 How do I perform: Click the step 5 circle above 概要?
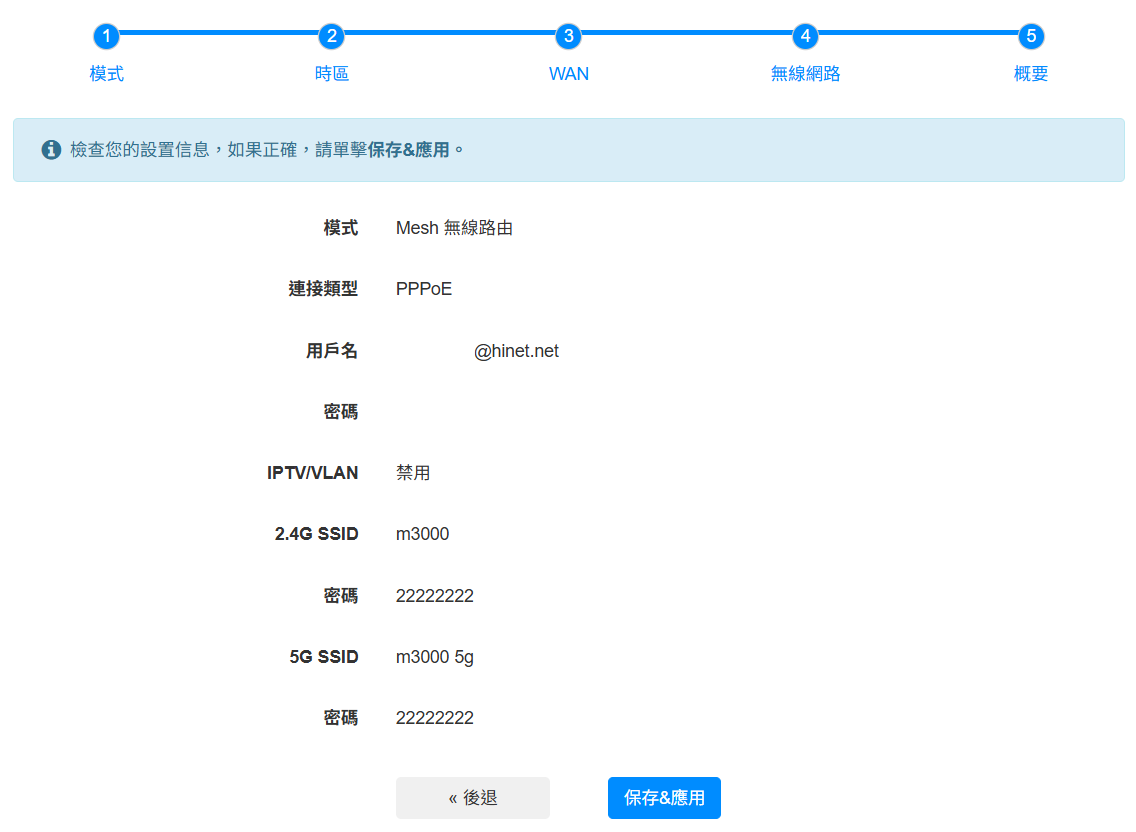point(1030,35)
